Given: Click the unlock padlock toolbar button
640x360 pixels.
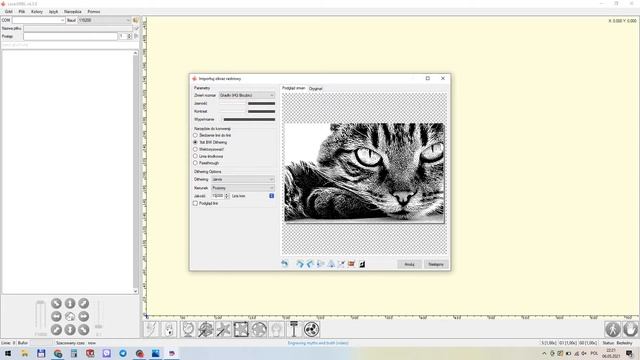Looking at the screenshot, I should click(x=169, y=329).
